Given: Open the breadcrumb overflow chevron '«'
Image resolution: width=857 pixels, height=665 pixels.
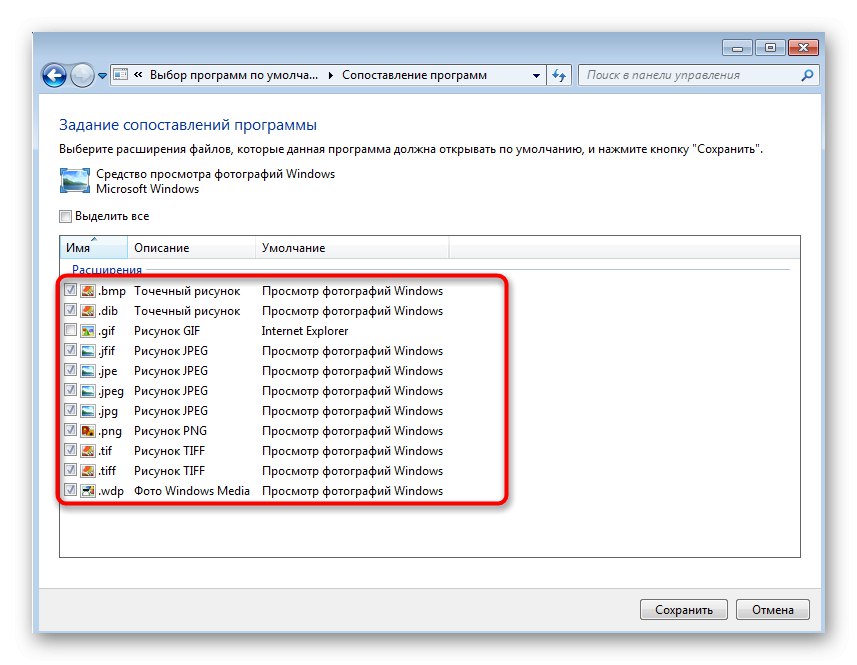Looking at the screenshot, I should click(x=138, y=75).
